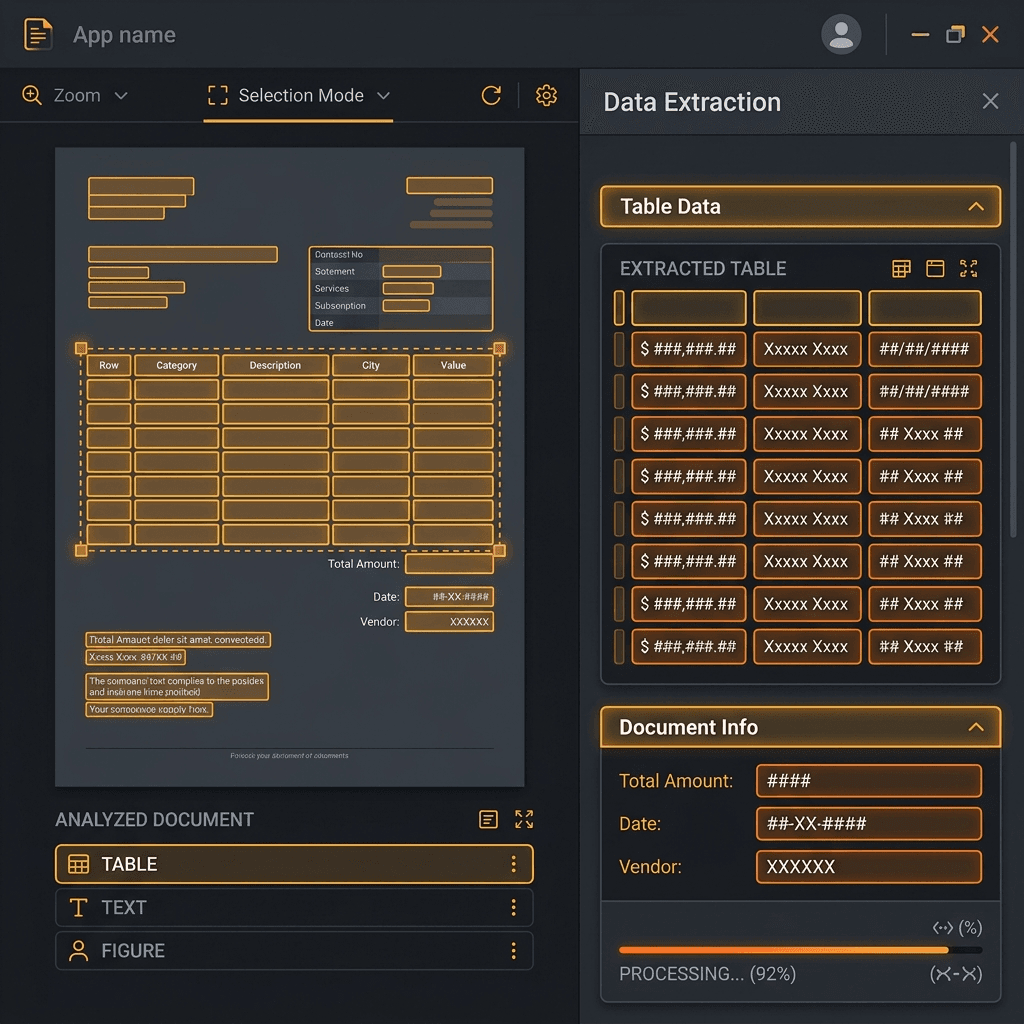Click the Zoom magnifier icon
This screenshot has height=1024, width=1024.
(x=32, y=95)
